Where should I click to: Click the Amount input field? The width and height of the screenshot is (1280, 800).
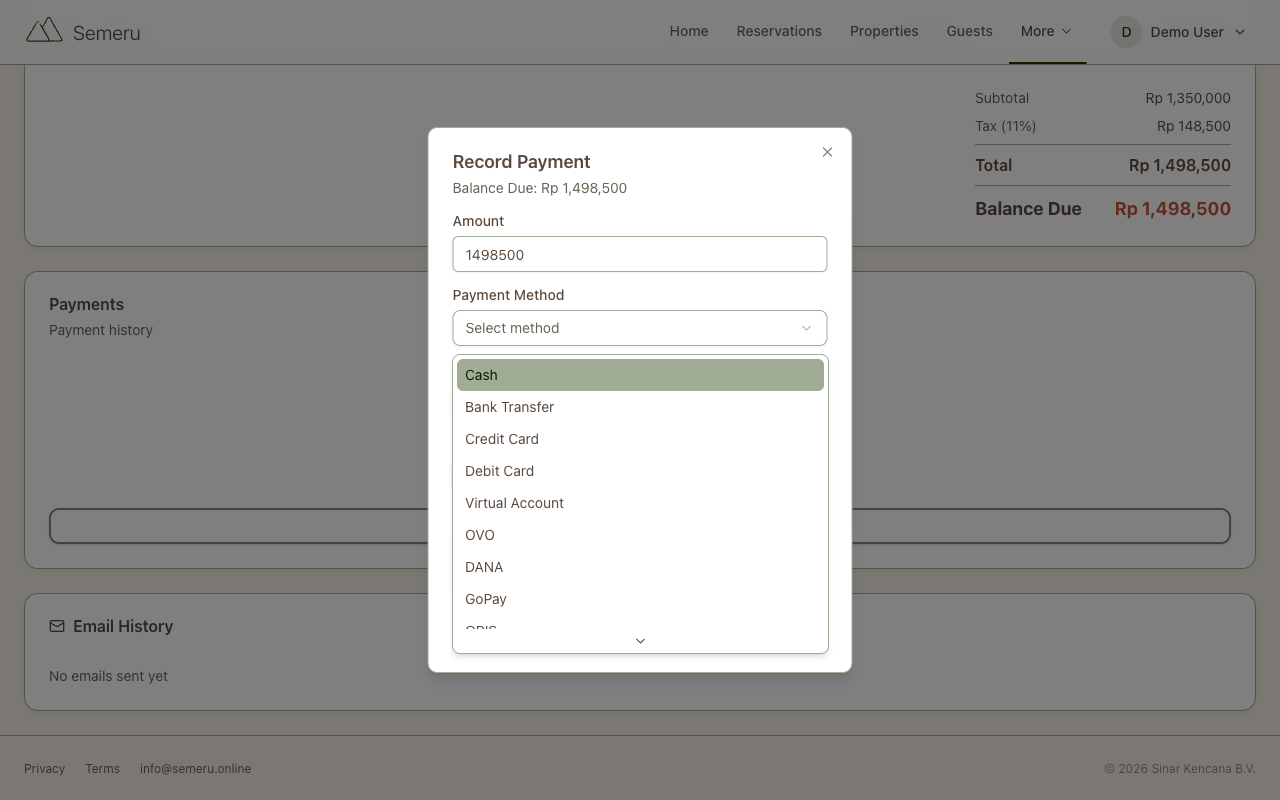[640, 254]
